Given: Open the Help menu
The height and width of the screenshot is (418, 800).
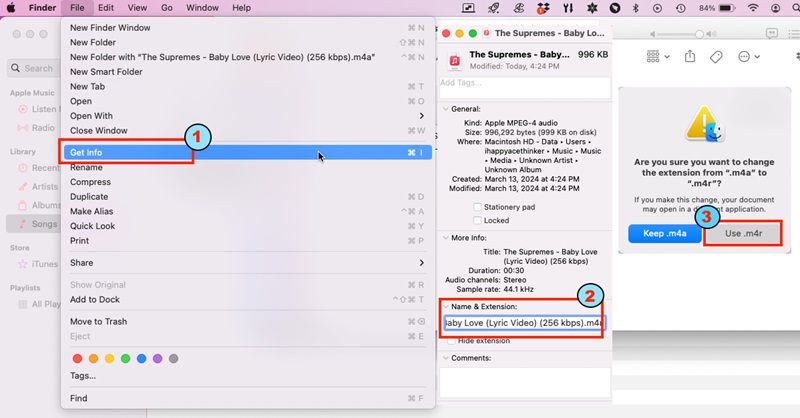Looking at the screenshot, I should tap(241, 8).
